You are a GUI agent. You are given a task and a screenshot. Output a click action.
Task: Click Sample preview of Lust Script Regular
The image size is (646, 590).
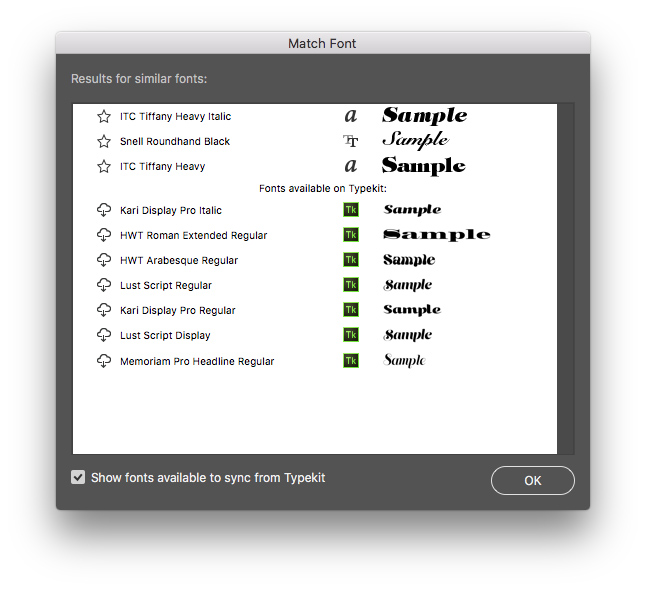coord(407,285)
